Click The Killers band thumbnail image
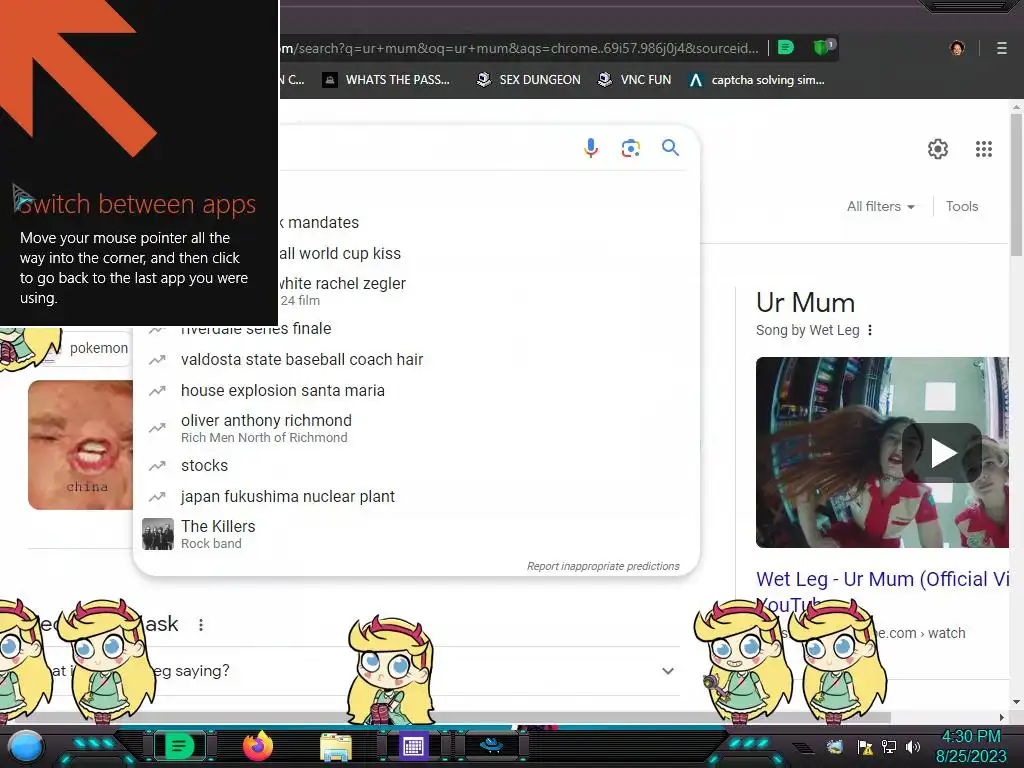The width and height of the screenshot is (1024, 768). (158, 534)
